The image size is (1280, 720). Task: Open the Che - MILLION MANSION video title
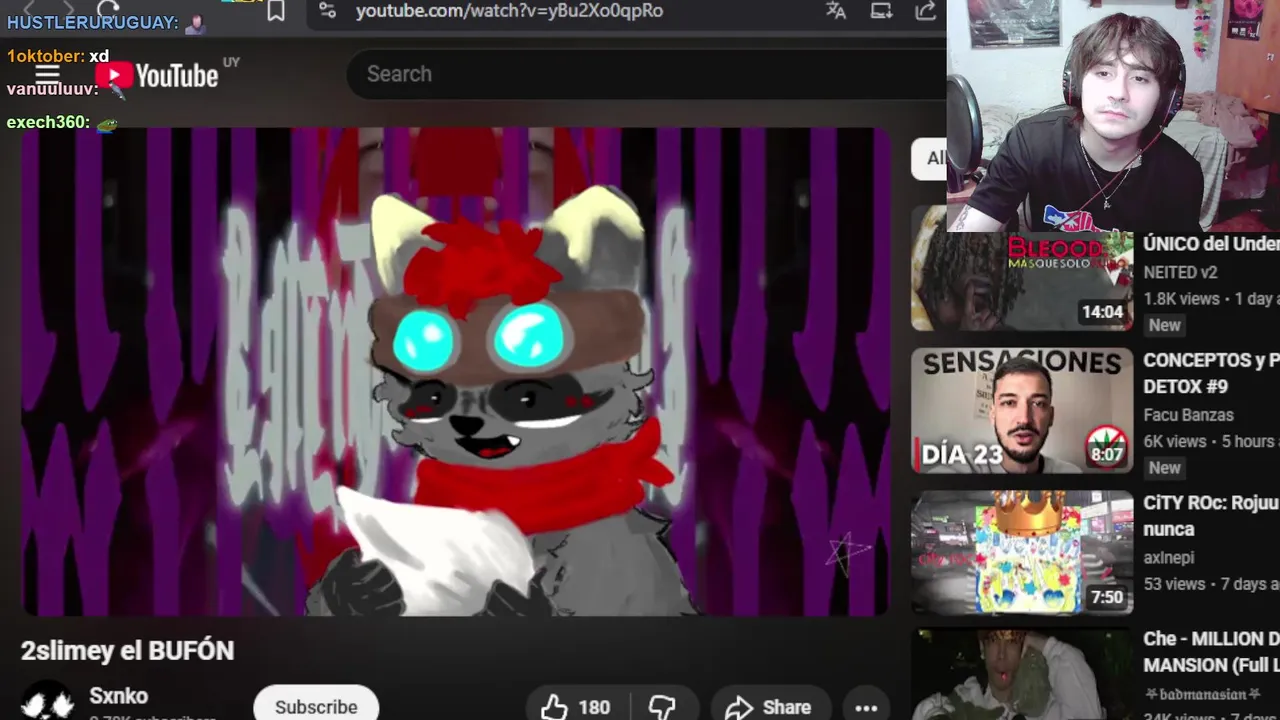pos(1211,651)
